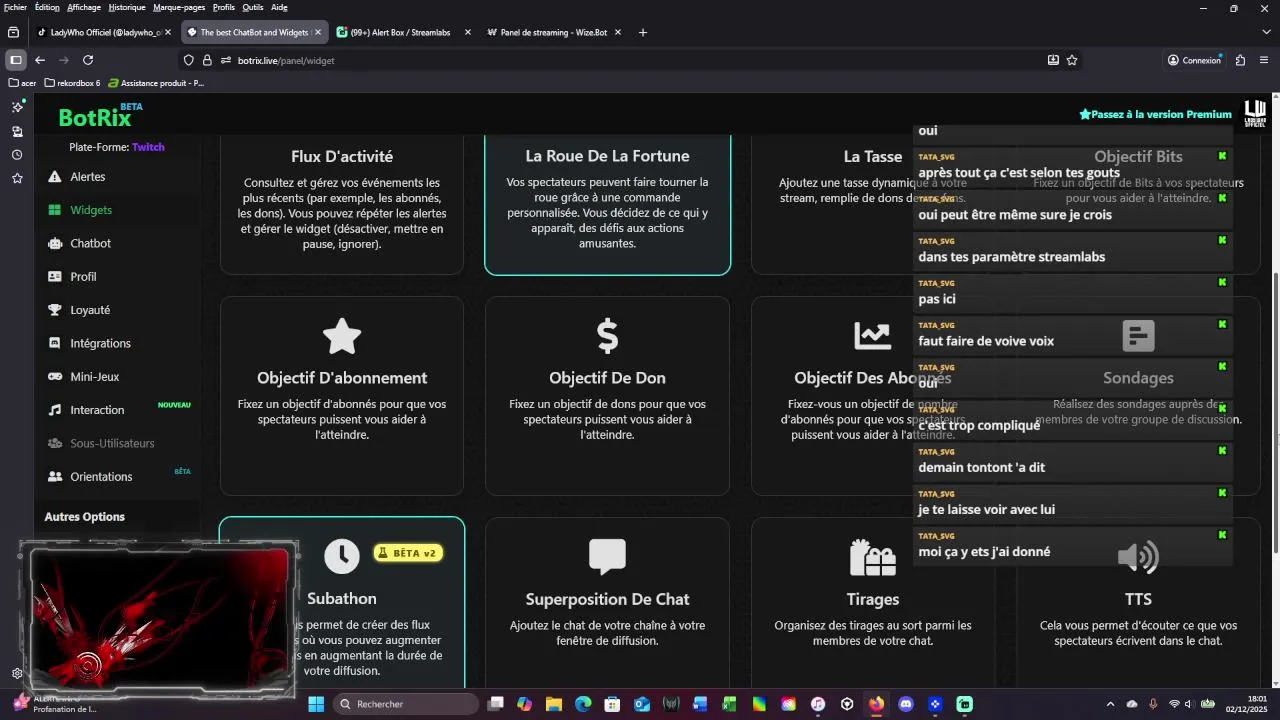Select the Widgets sidebar icon
This screenshot has width=1280, height=720.
pyautogui.click(x=54, y=210)
